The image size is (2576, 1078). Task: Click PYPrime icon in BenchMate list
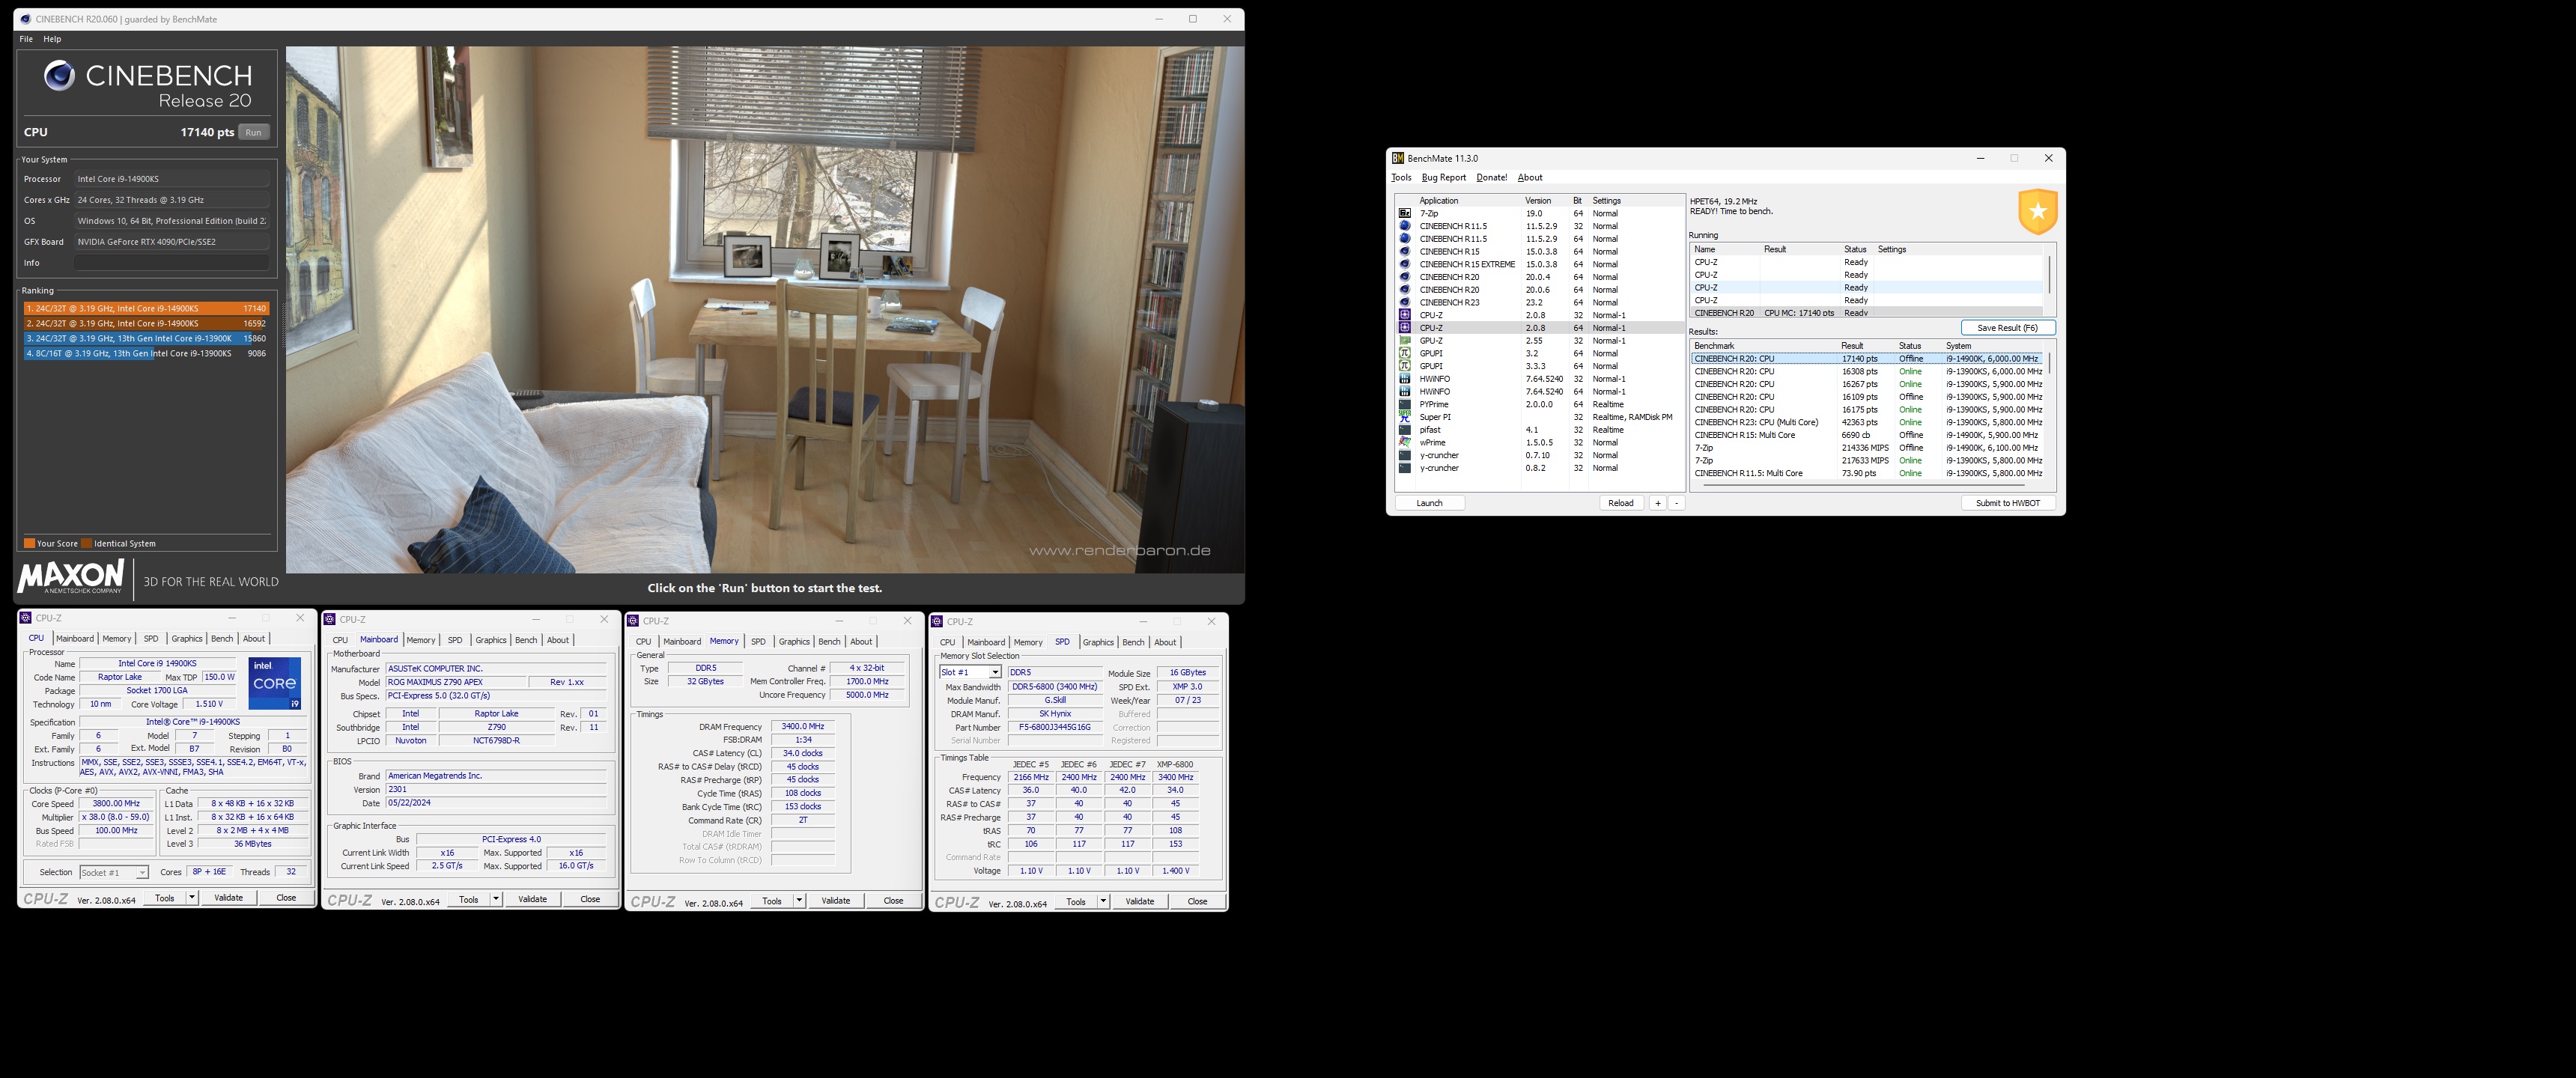(x=1405, y=404)
